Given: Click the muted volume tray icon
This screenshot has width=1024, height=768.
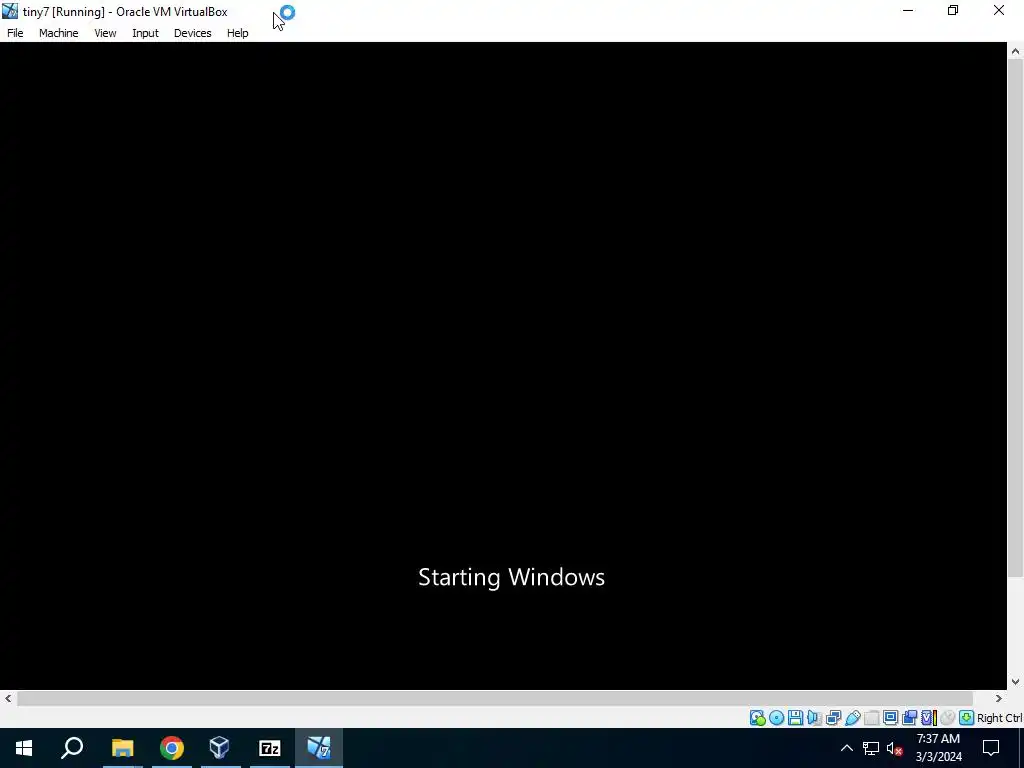Looking at the screenshot, I should pos(895,748).
